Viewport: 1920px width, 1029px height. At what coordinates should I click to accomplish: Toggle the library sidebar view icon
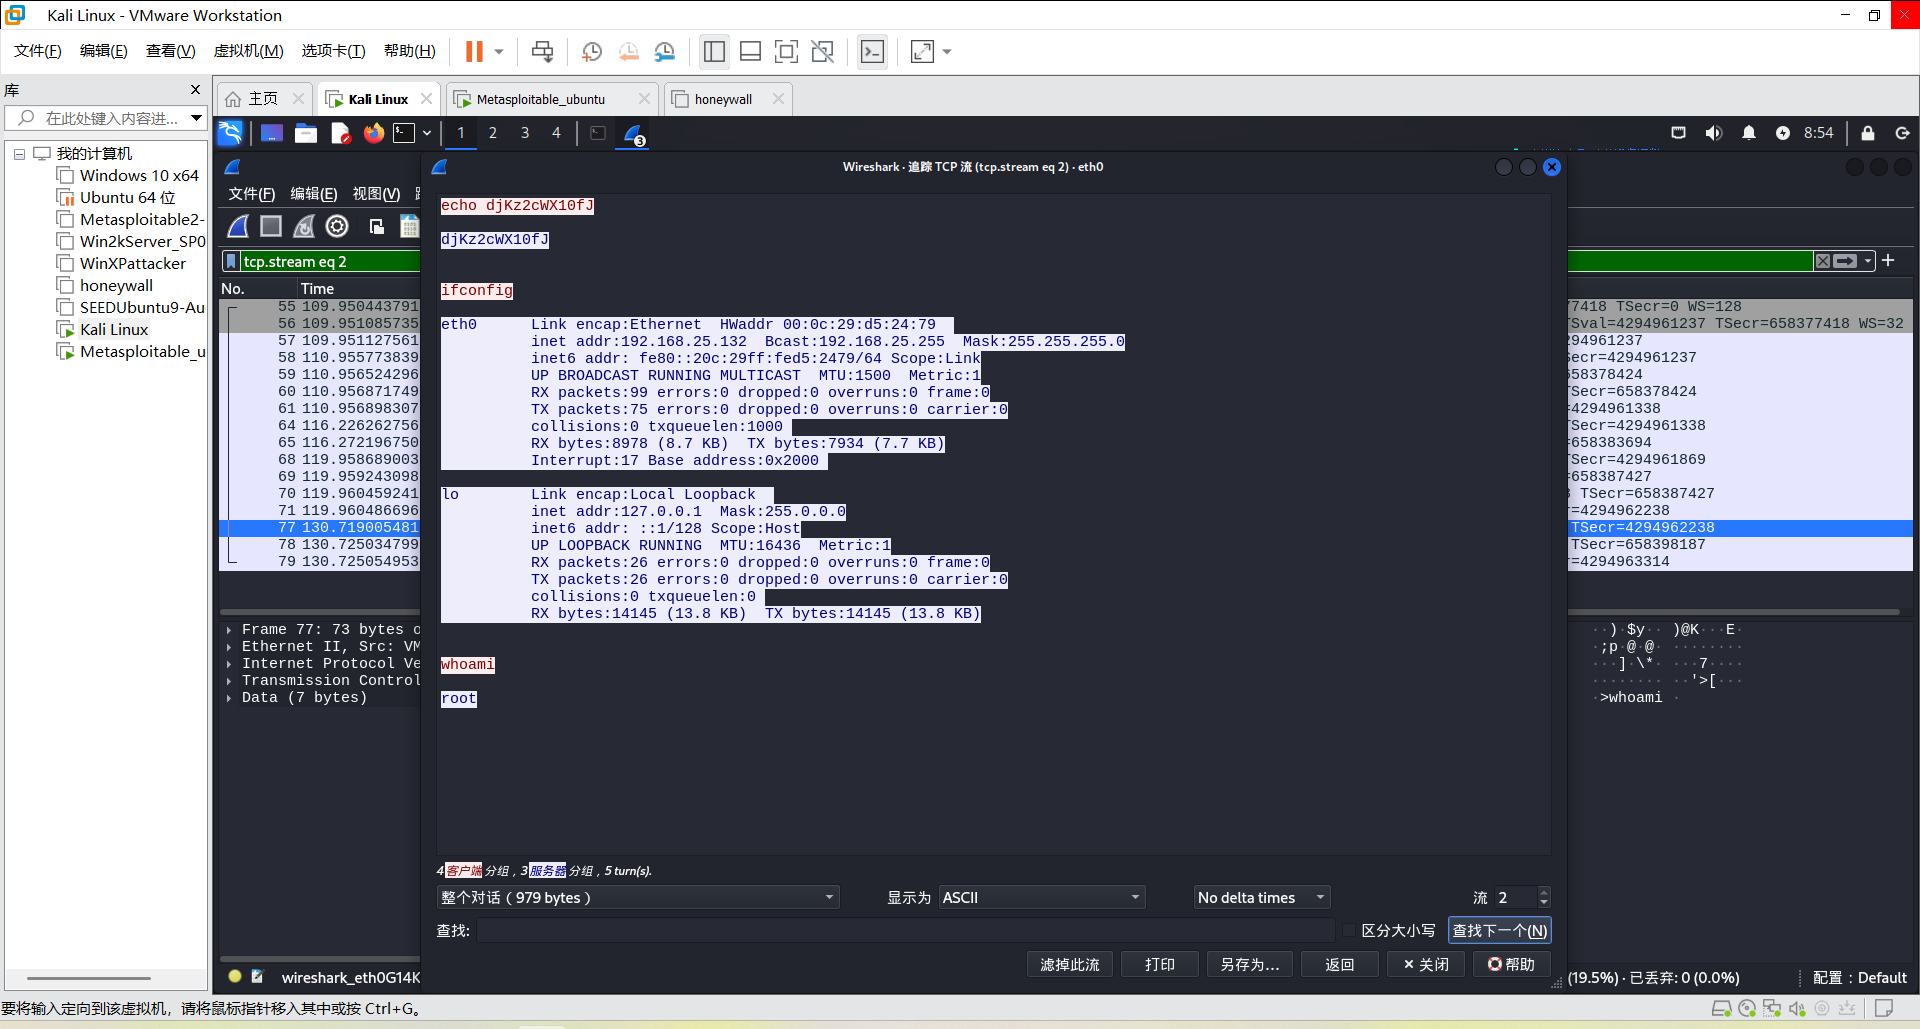click(x=714, y=51)
